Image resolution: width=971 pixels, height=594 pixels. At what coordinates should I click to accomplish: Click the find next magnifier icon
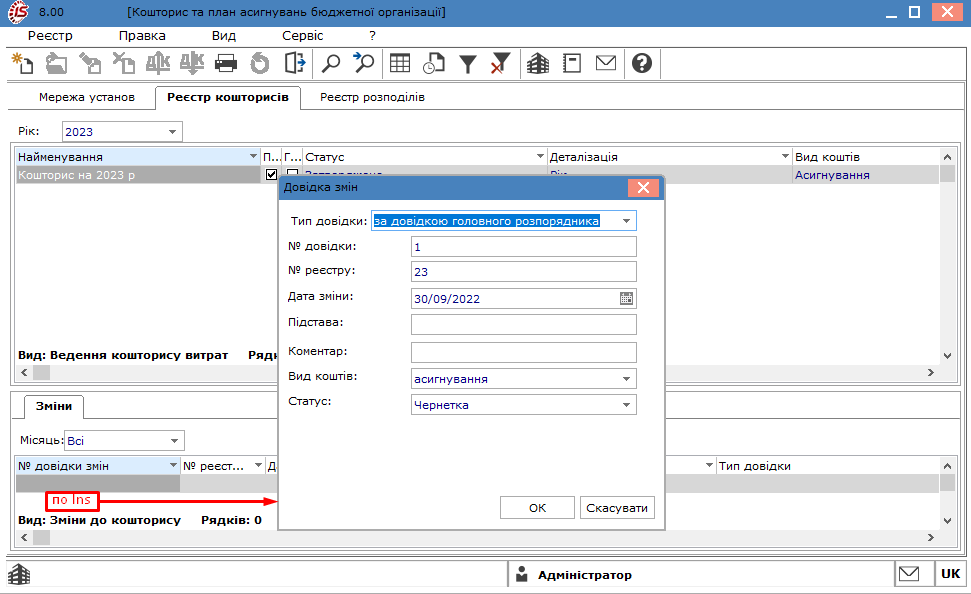pos(364,63)
